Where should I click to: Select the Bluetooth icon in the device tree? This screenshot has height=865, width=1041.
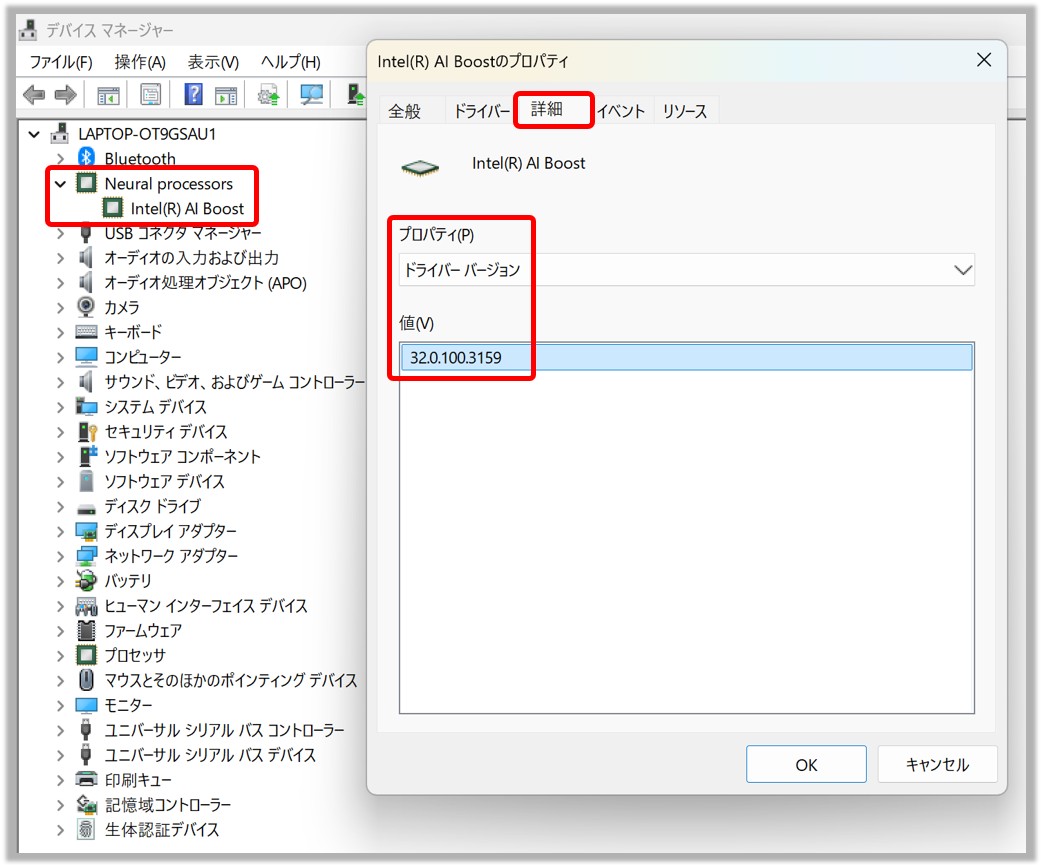(86, 158)
